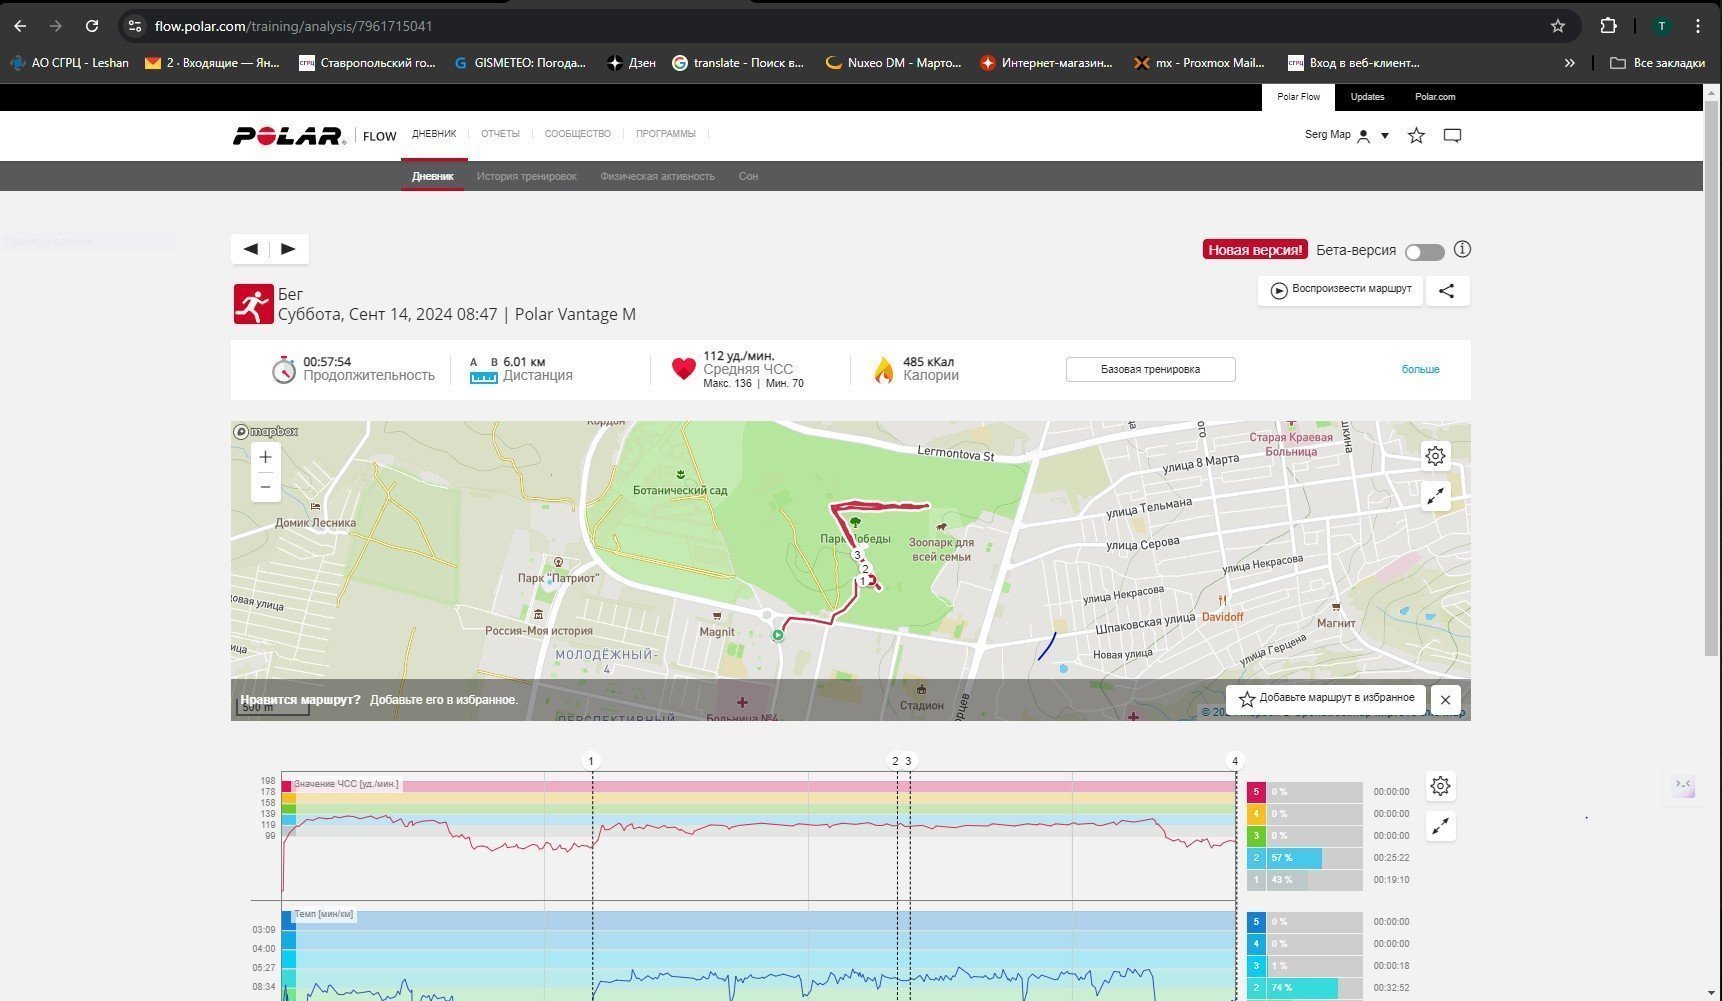Reload the page with the refresh icon

coord(92,26)
